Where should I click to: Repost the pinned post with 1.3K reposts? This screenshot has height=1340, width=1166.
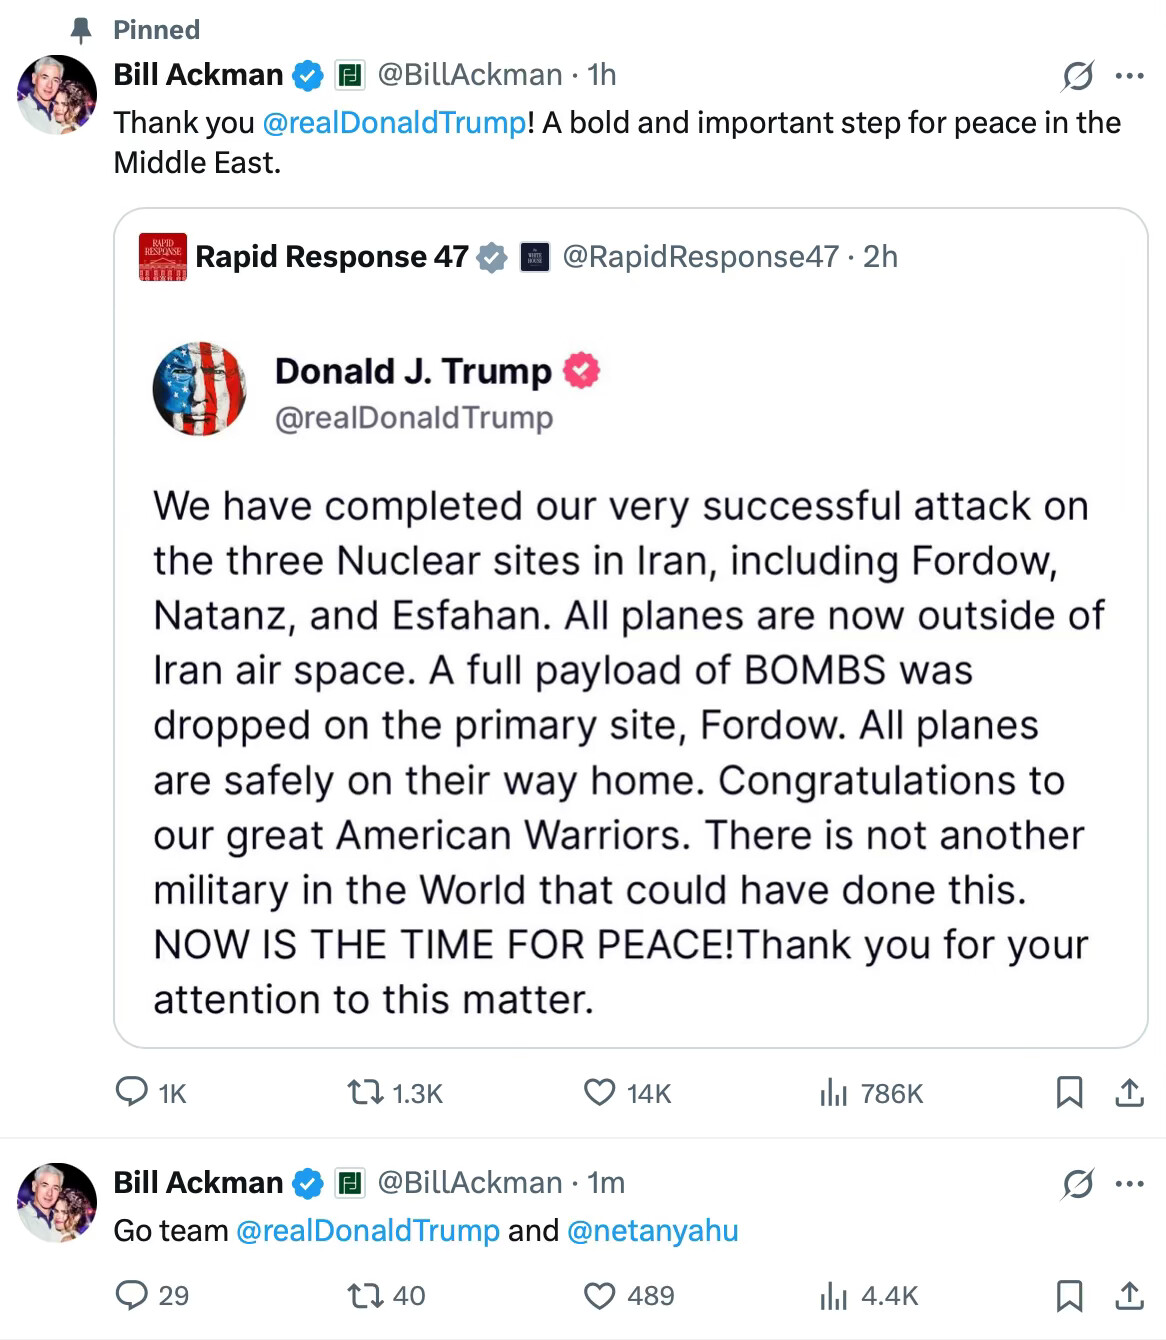[365, 1092]
